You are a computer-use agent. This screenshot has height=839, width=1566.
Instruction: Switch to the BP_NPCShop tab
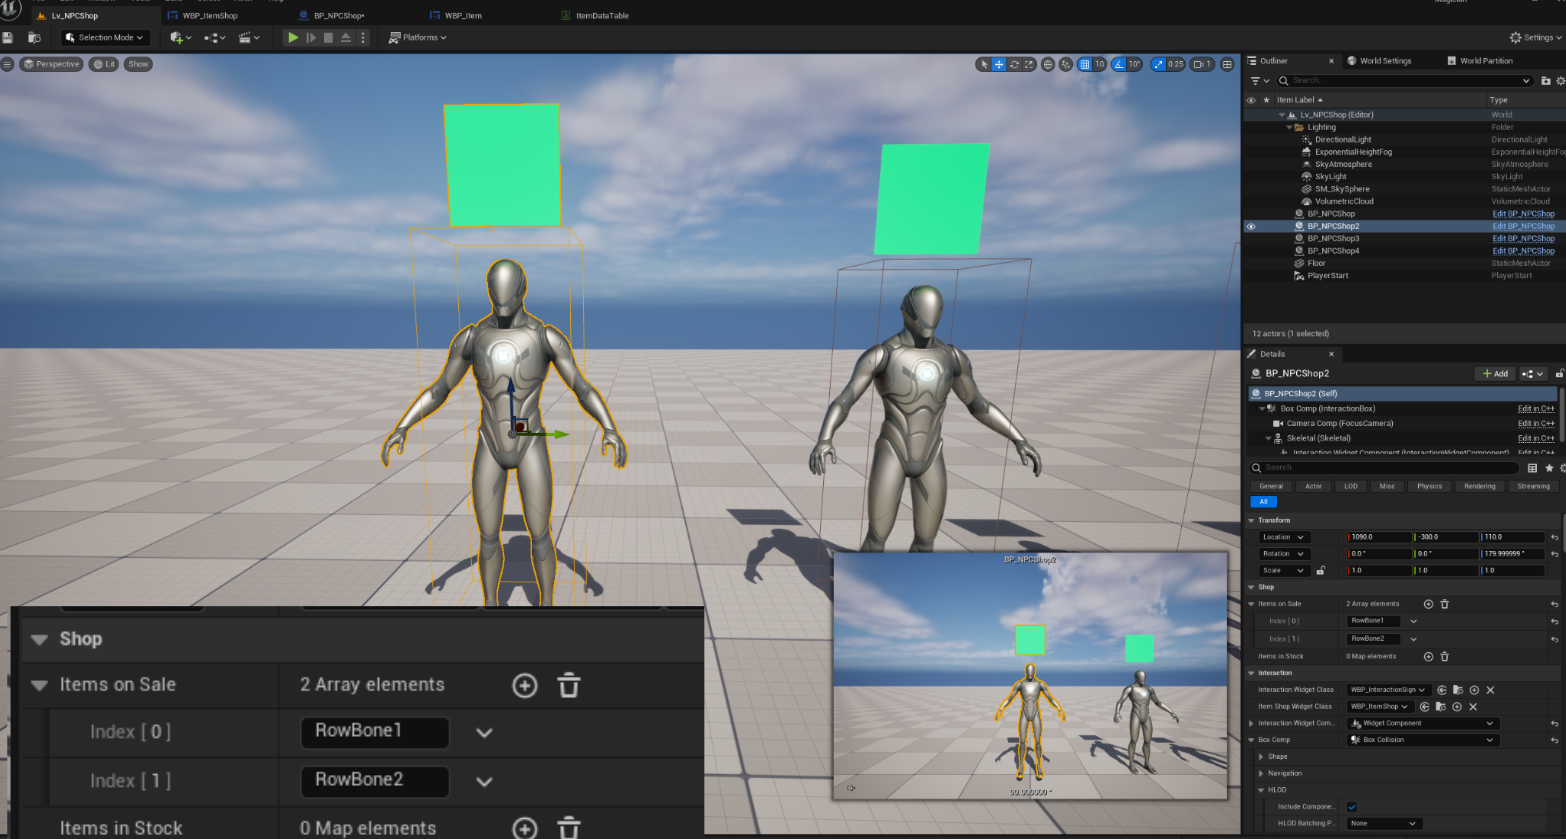click(x=339, y=16)
